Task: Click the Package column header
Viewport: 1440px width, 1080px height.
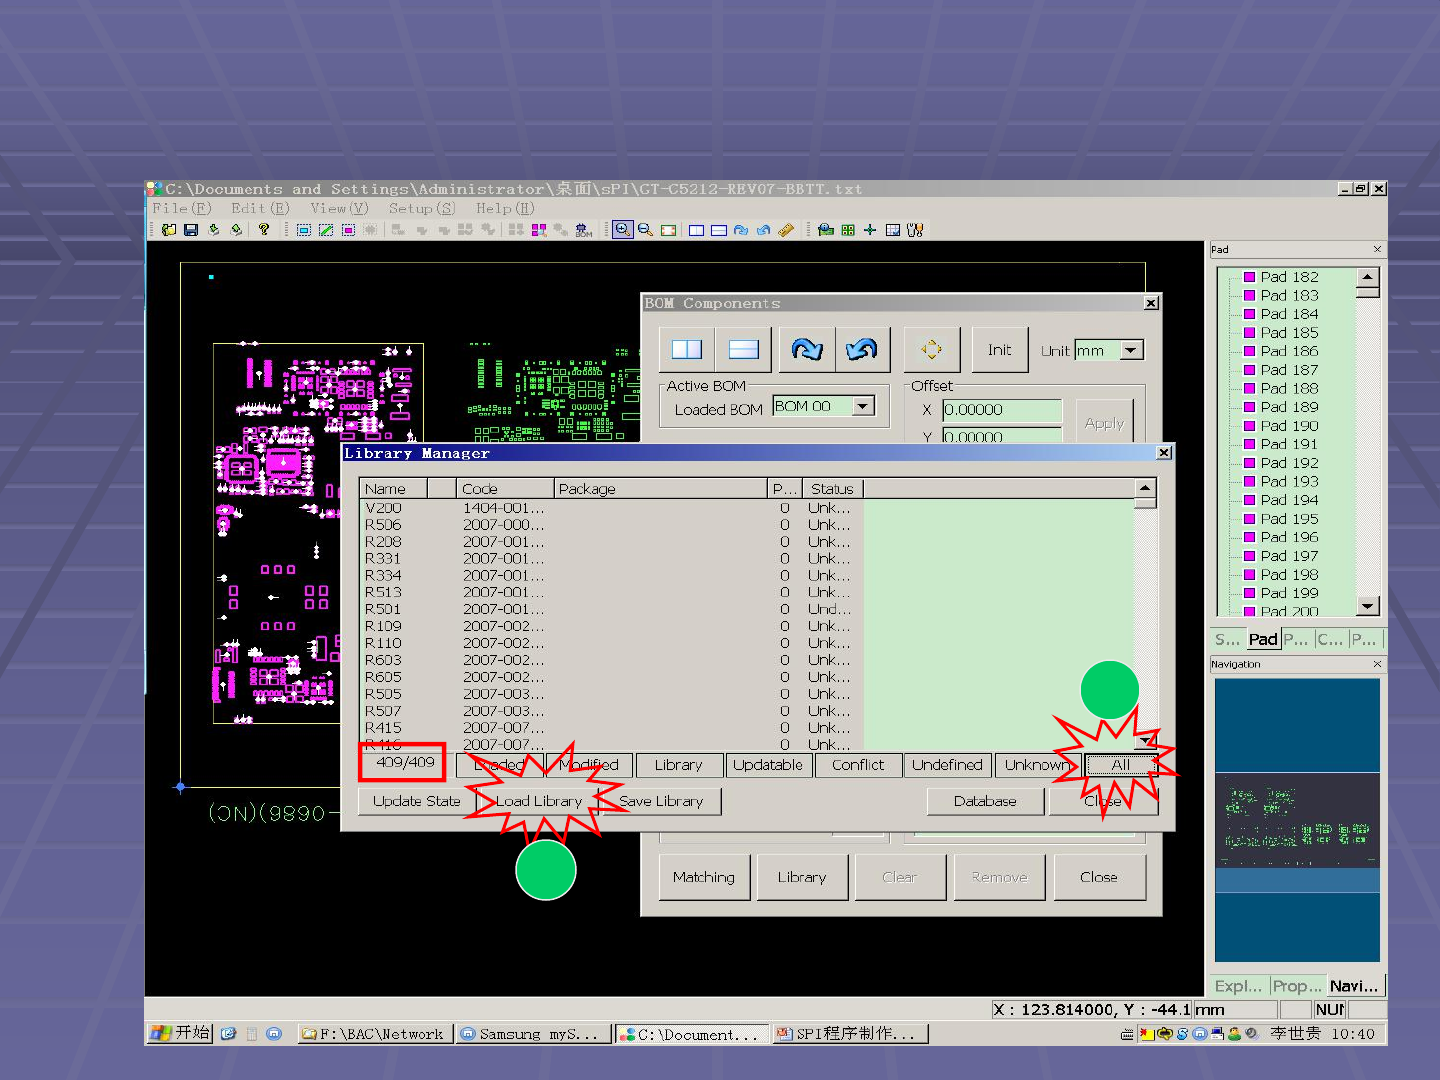Action: tap(660, 489)
